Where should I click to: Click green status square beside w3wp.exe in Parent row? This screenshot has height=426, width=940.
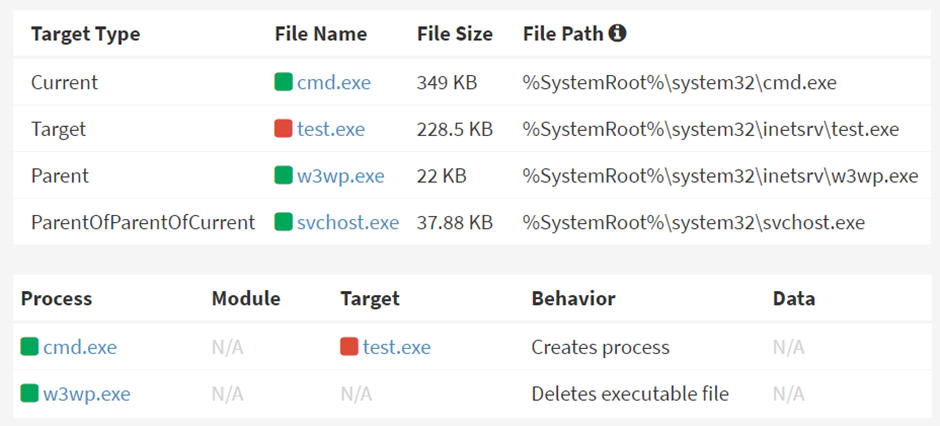tap(283, 176)
